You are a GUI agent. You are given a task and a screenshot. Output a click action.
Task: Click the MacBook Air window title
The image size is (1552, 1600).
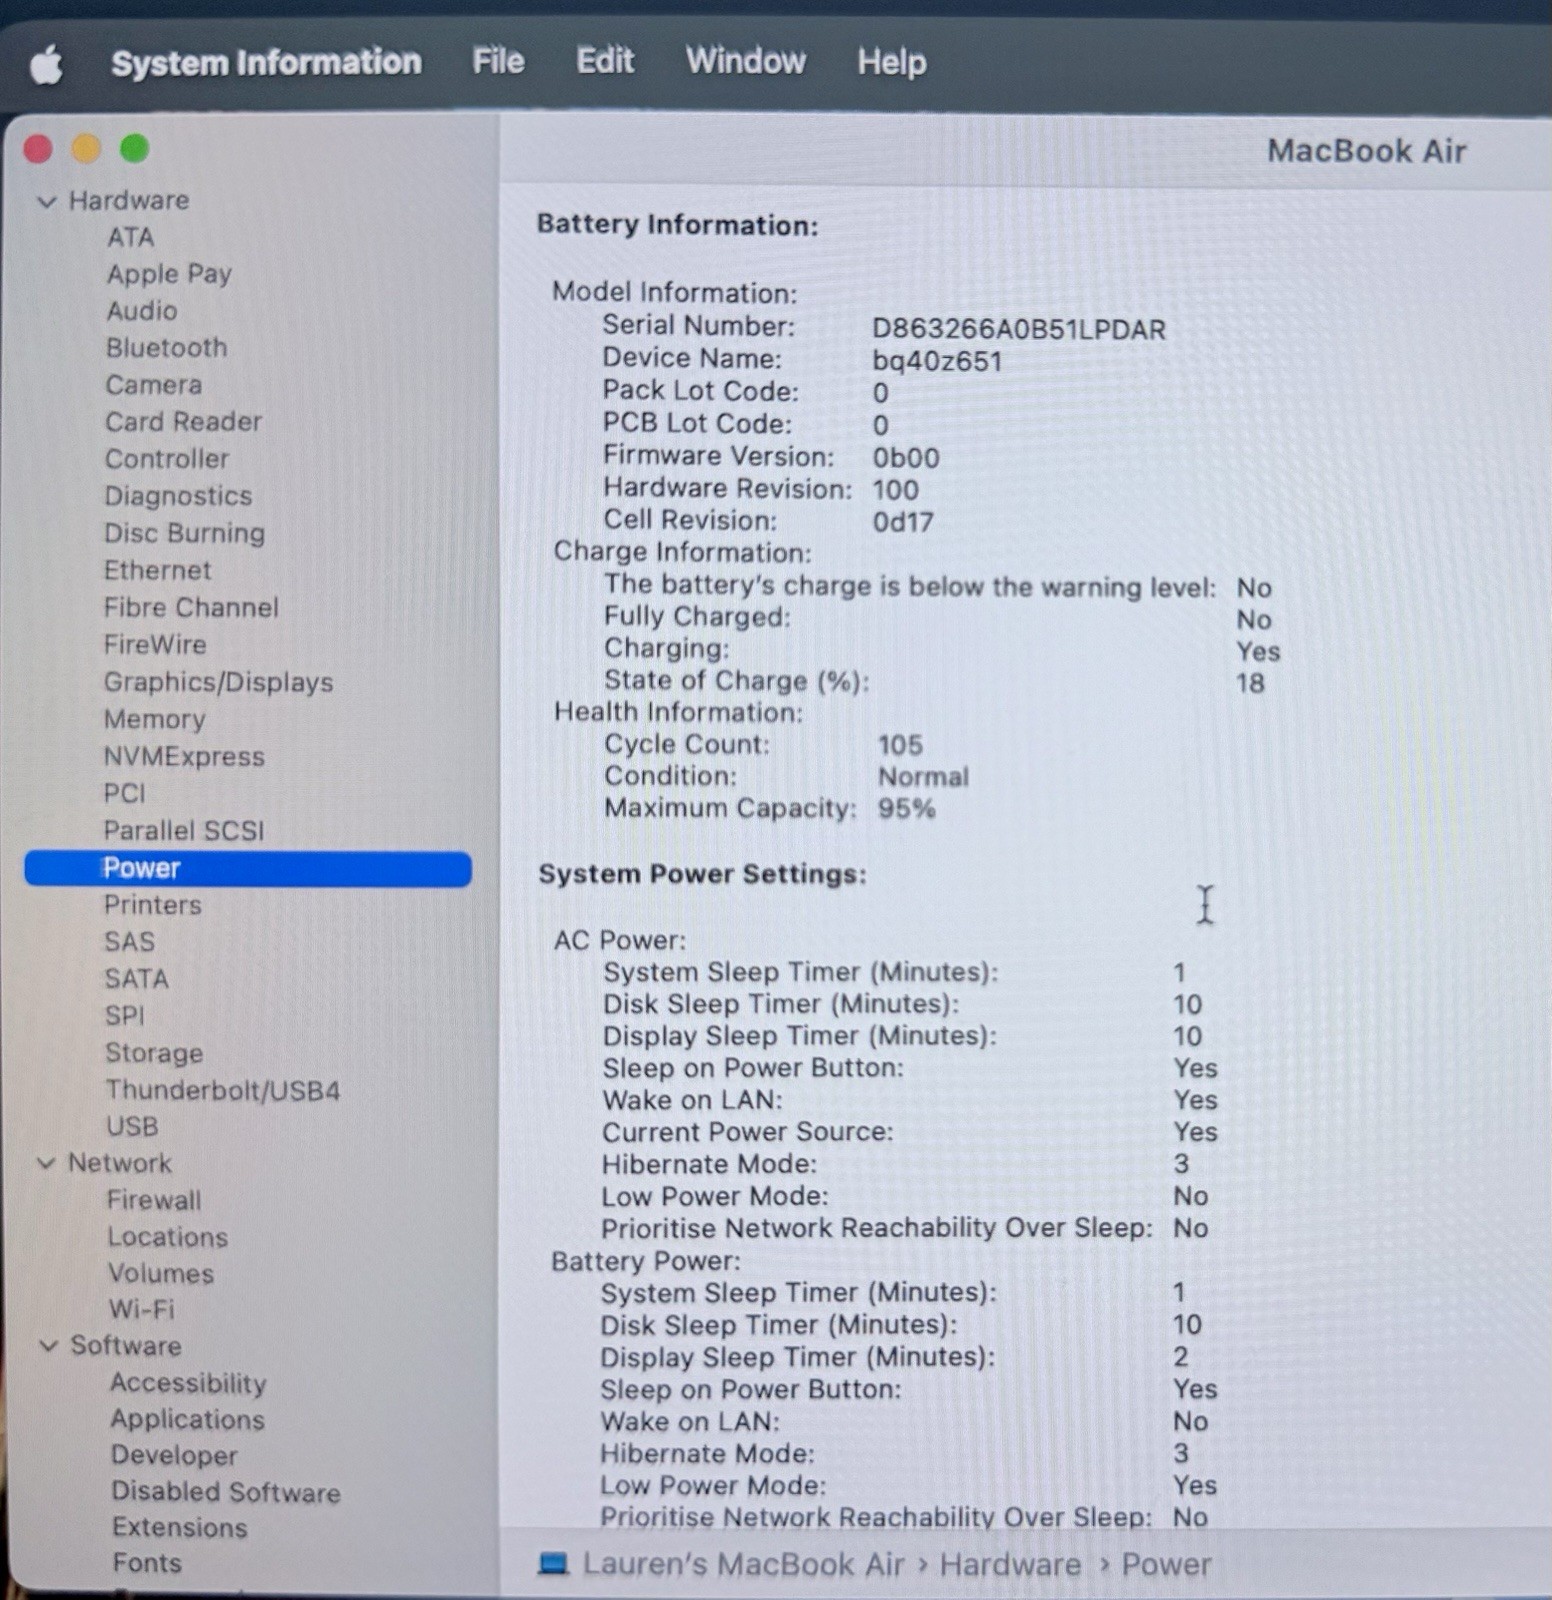[1366, 151]
